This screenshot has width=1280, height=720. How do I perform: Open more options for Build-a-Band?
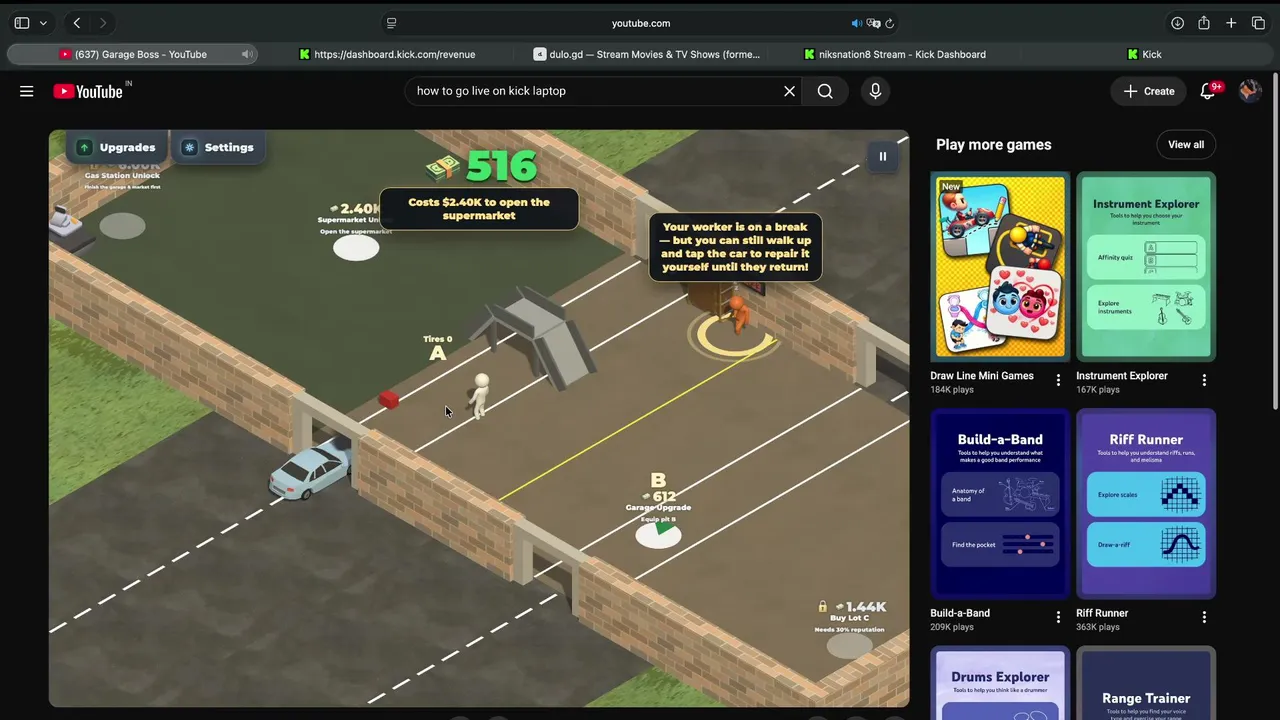[x=1058, y=617]
